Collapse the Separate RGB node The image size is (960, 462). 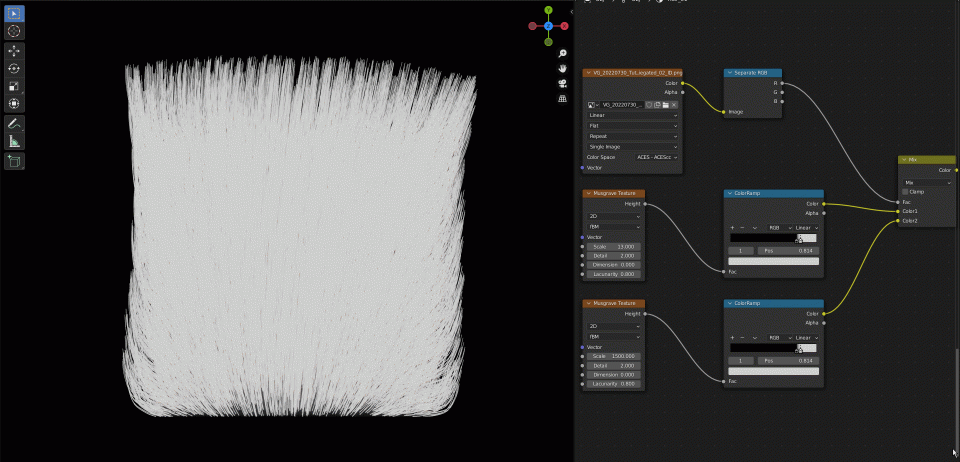pyautogui.click(x=730, y=73)
